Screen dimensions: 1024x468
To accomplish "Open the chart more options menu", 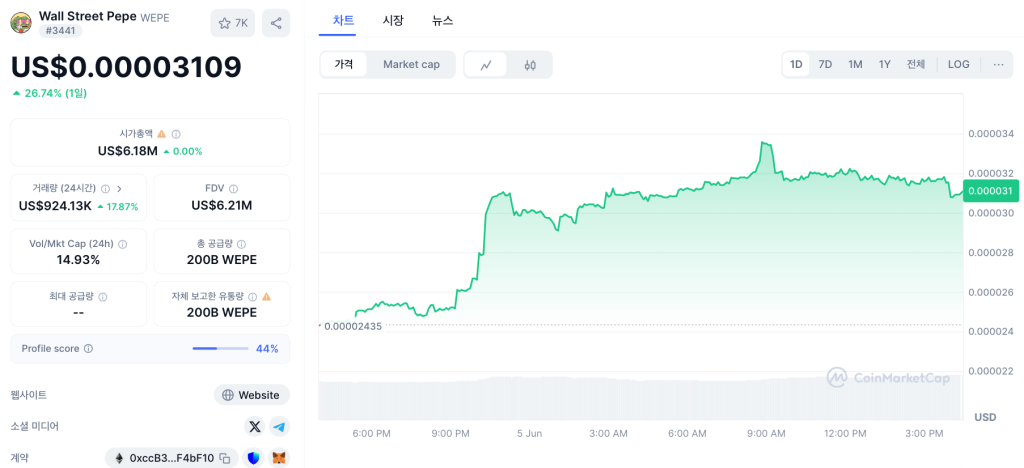I will tap(999, 65).
